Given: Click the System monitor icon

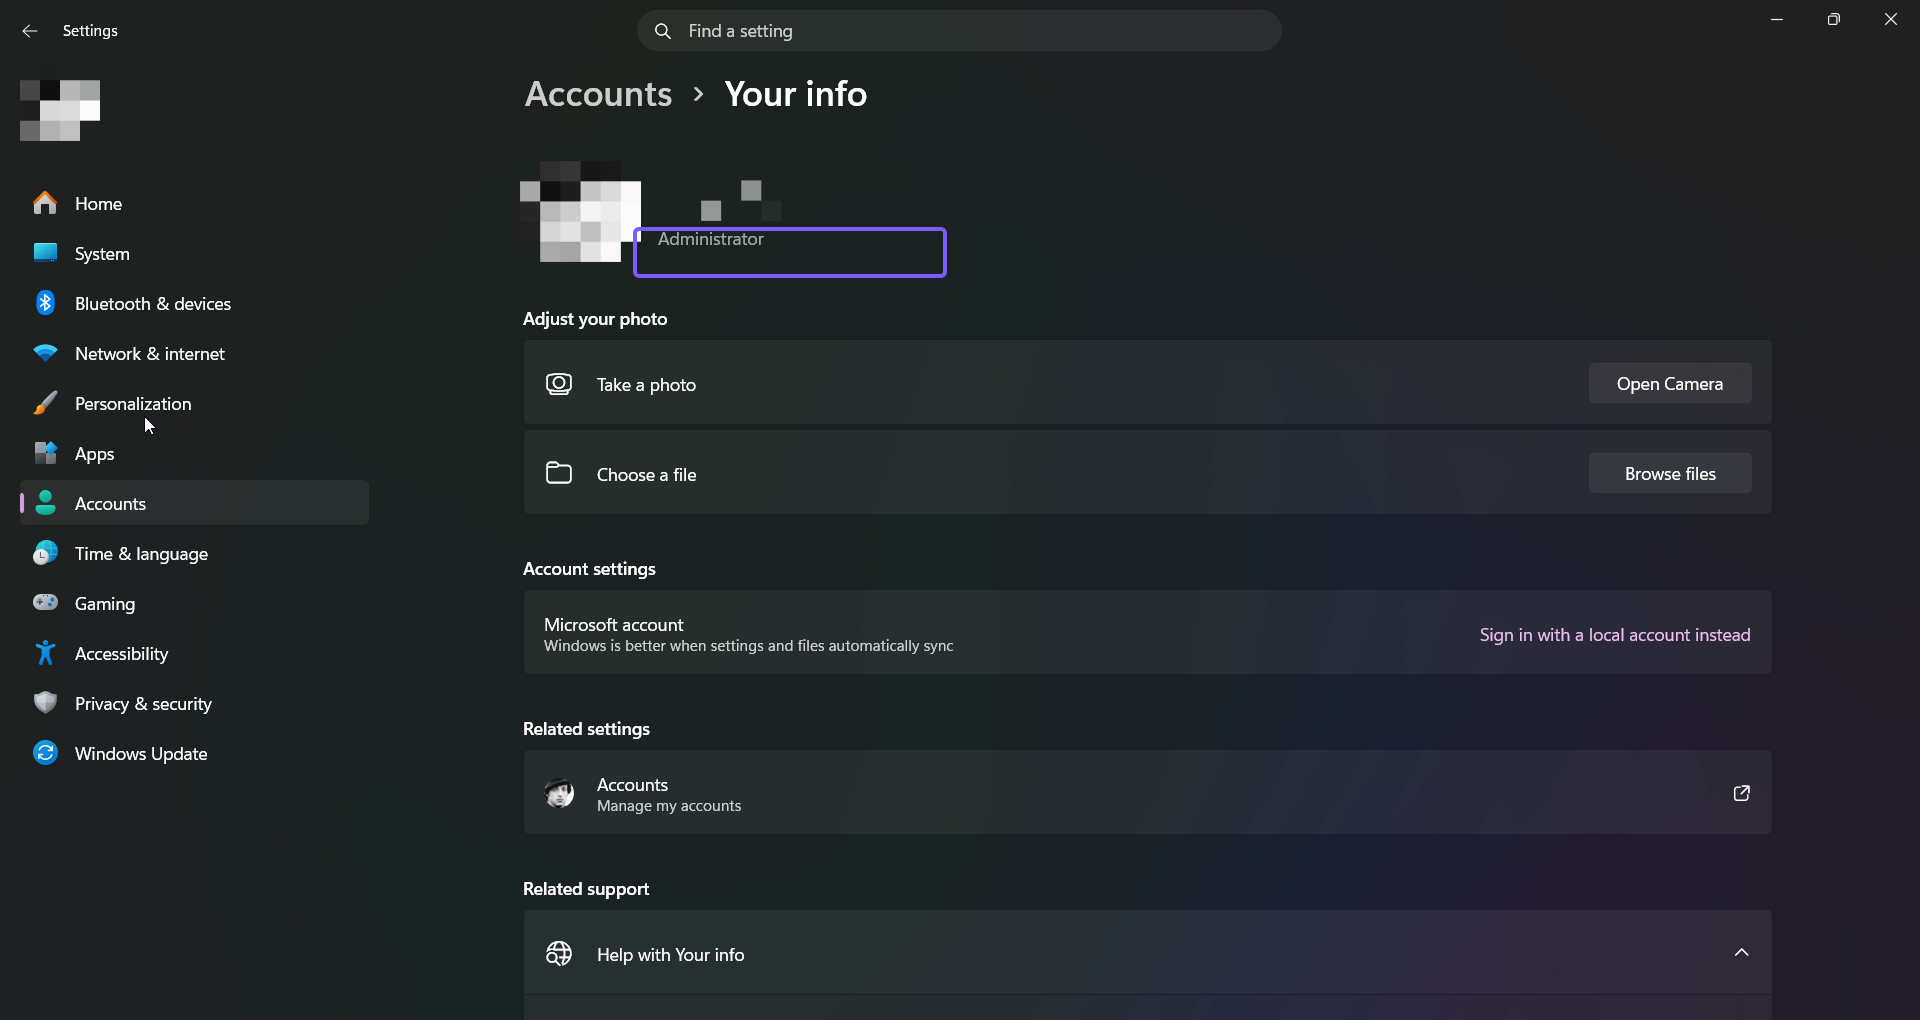Looking at the screenshot, I should point(45,253).
